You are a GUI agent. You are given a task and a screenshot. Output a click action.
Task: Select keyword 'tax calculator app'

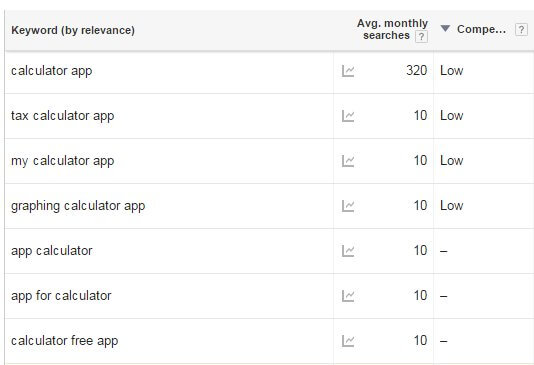(x=63, y=116)
